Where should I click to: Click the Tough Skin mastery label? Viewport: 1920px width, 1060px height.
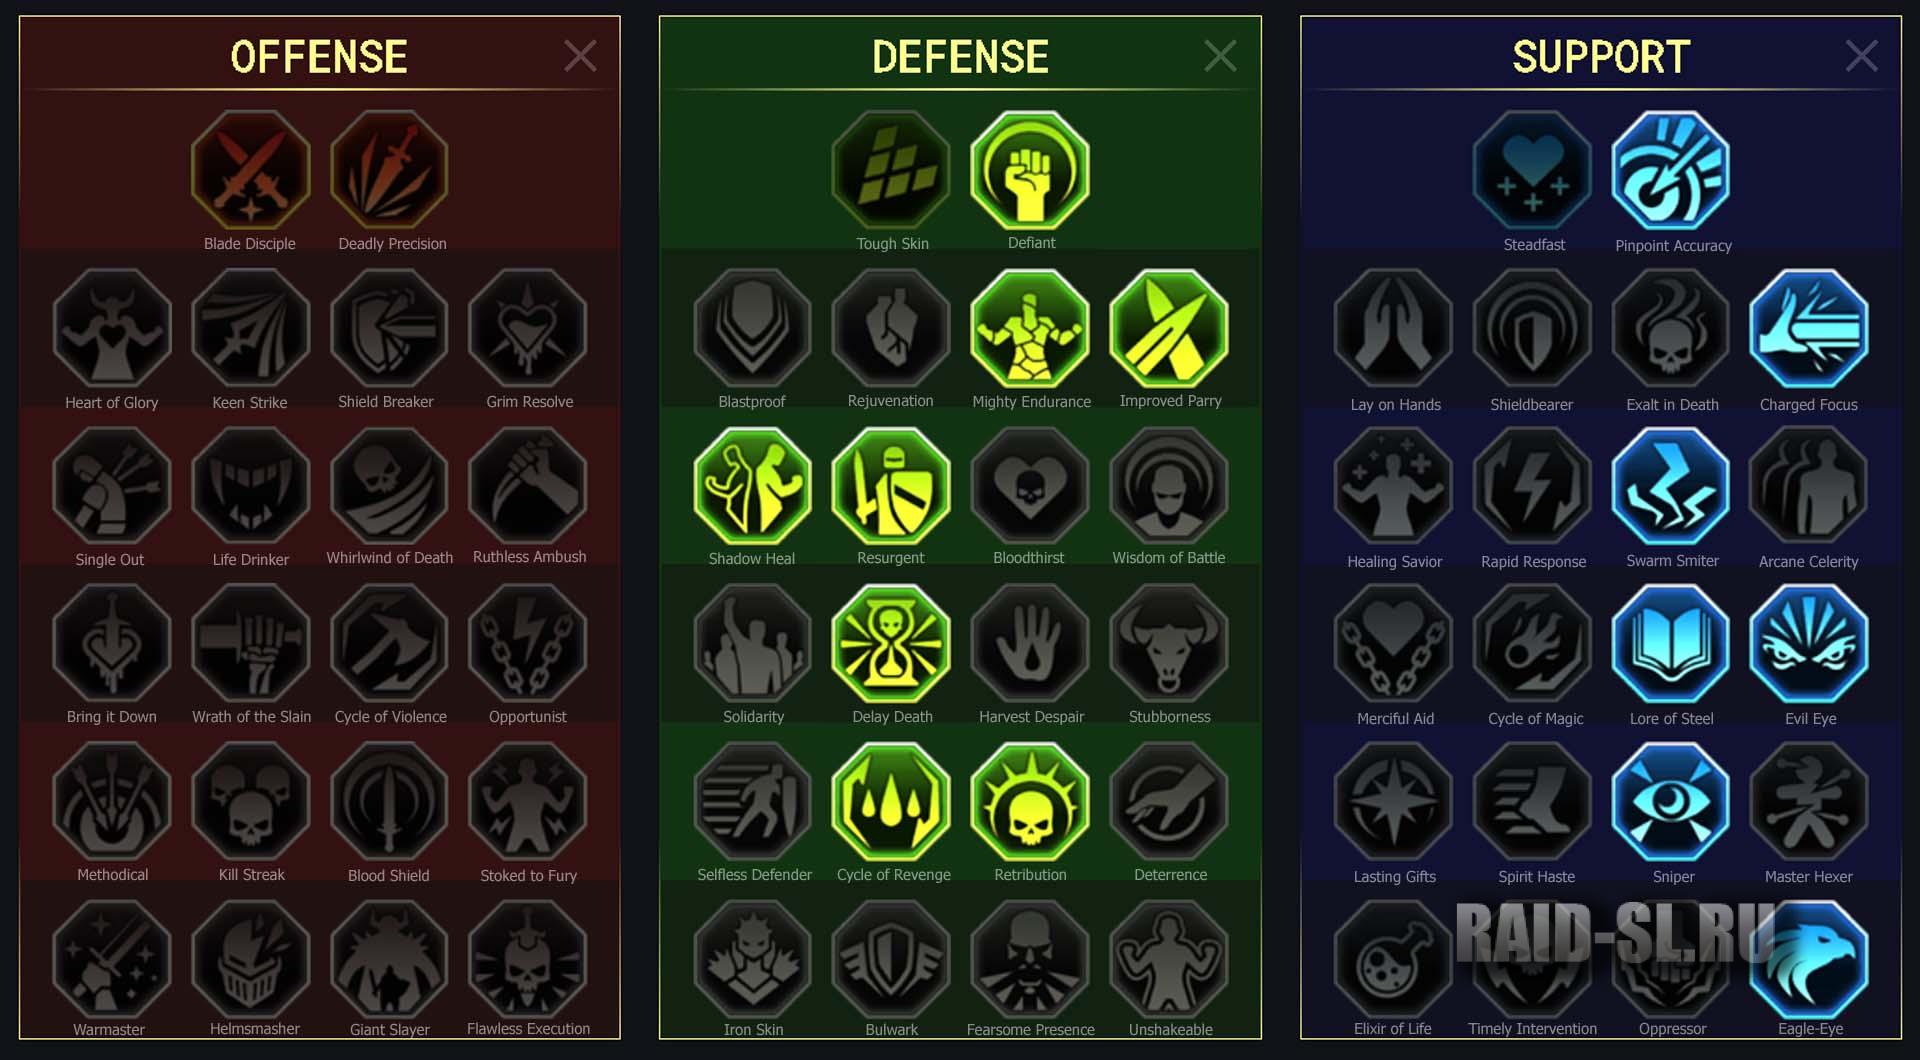tap(892, 243)
